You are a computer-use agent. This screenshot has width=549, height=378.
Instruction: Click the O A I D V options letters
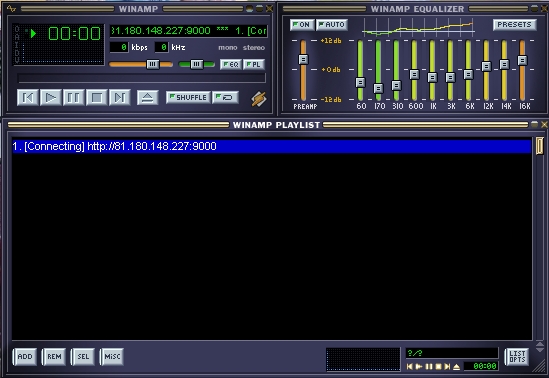point(17,45)
